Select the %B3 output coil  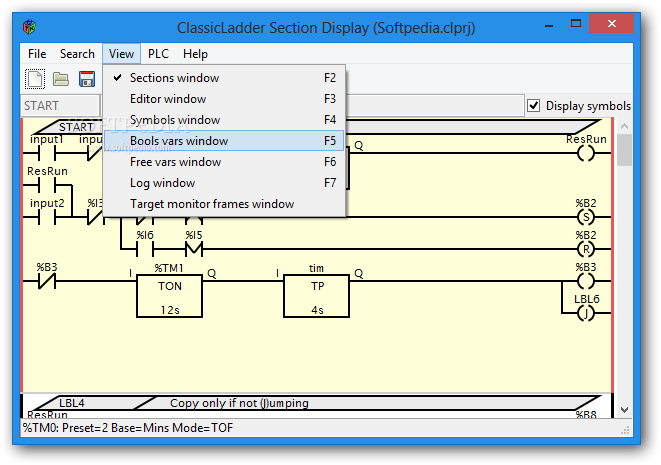586,281
